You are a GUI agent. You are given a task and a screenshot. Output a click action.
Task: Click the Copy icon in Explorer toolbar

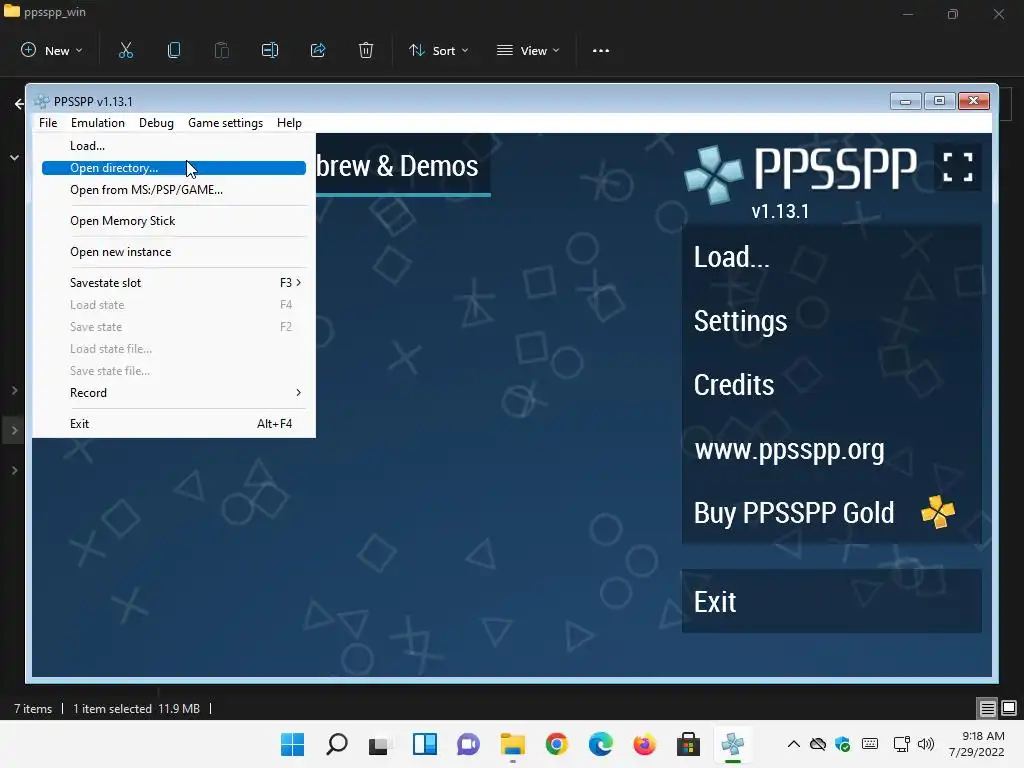pyautogui.click(x=174, y=50)
